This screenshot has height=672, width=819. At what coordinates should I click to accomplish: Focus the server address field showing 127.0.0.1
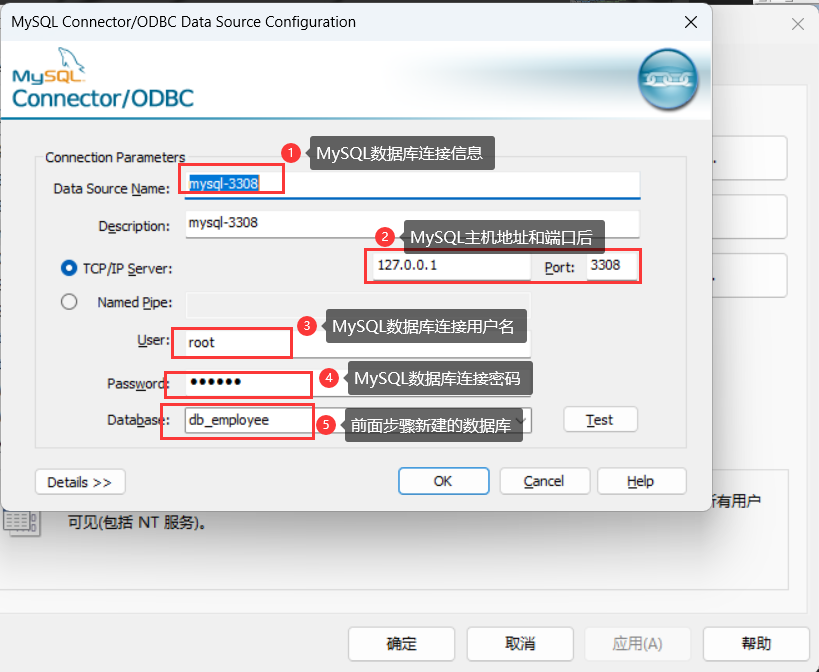(x=452, y=266)
